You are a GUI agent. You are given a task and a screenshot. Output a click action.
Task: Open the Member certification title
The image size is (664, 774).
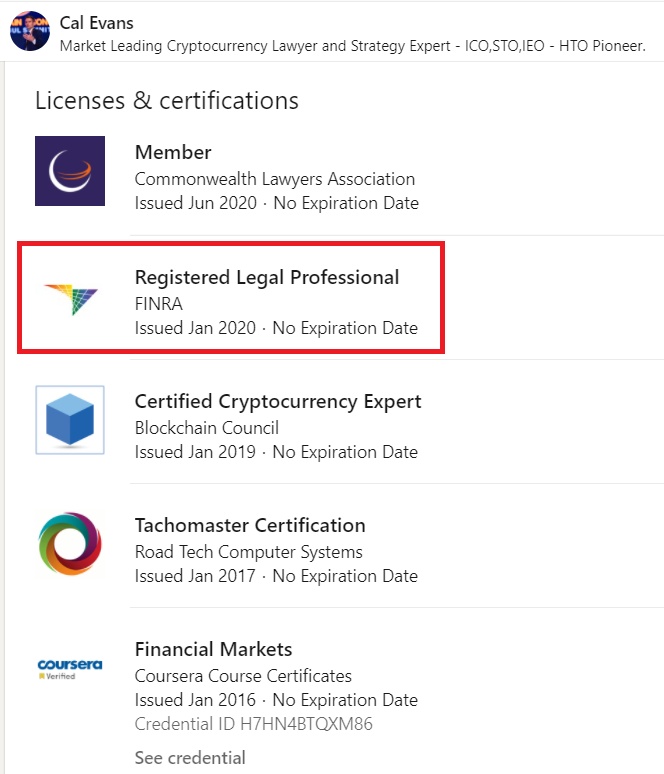coord(173,152)
